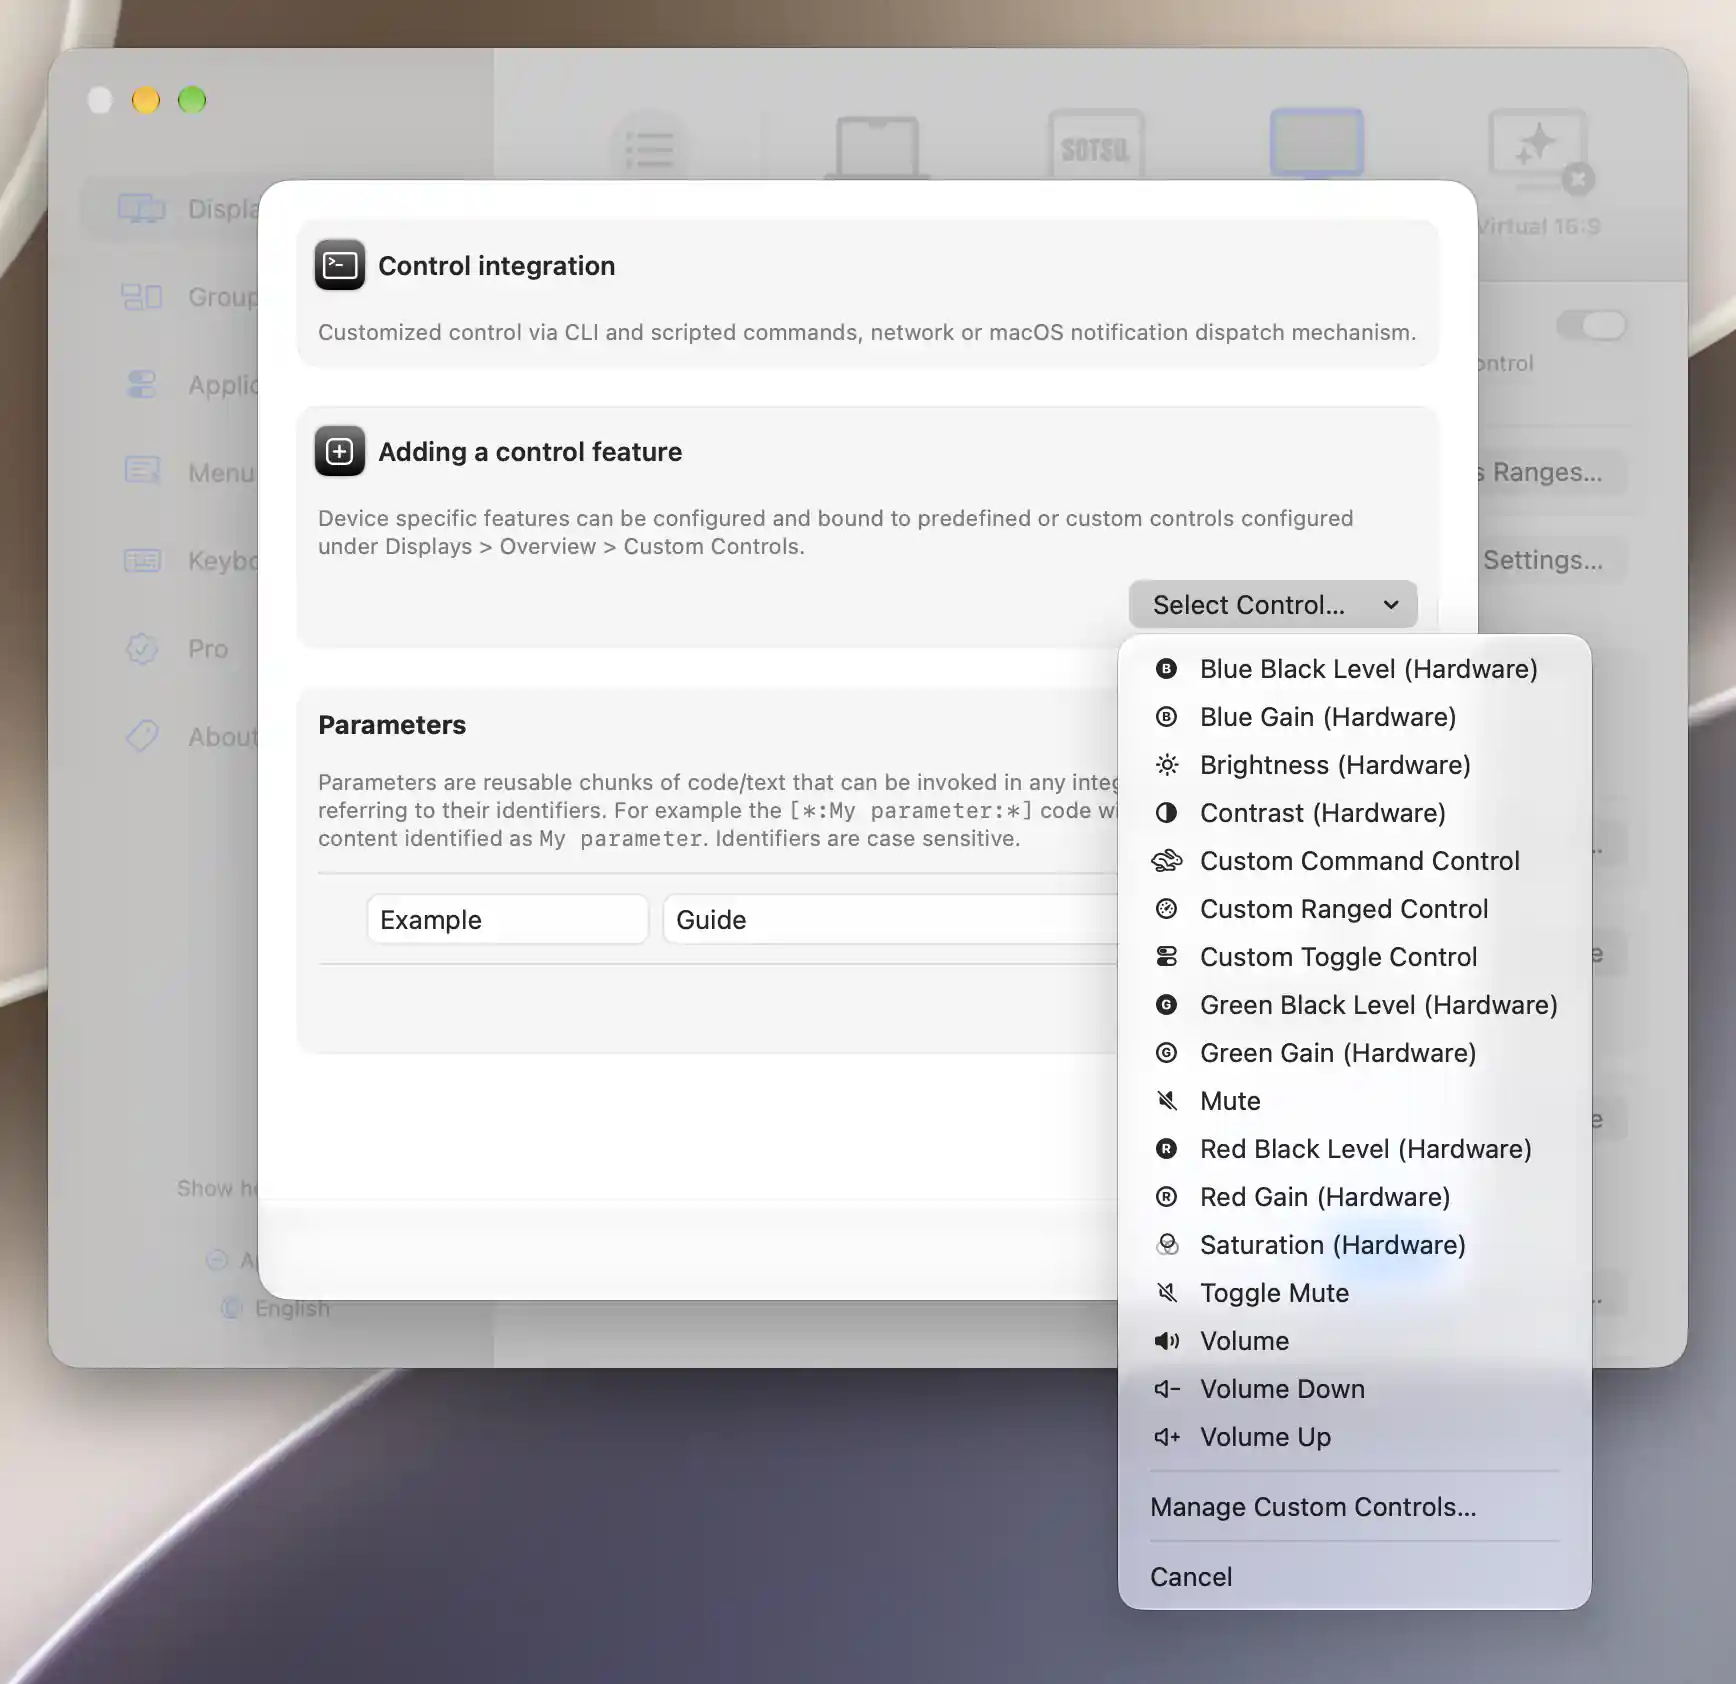Select Toggle Mute menu entry
This screenshot has width=1736, height=1684.
pyautogui.click(x=1354, y=1293)
